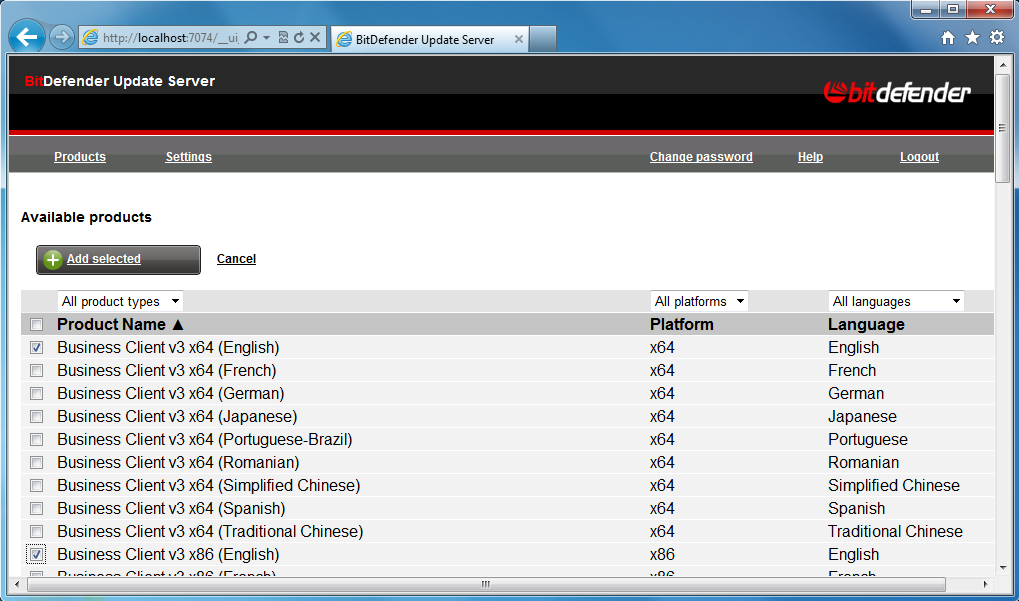Click the search magnifier in address bar
1019x601 pixels.
click(251, 38)
